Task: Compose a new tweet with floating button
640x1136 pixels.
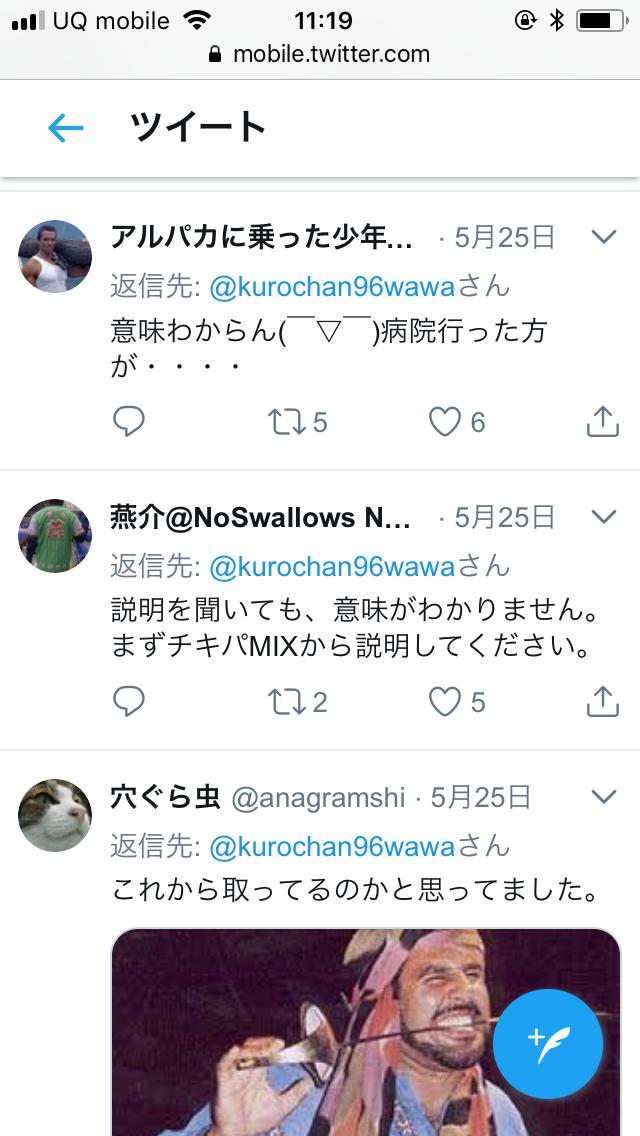Action: 548,1044
